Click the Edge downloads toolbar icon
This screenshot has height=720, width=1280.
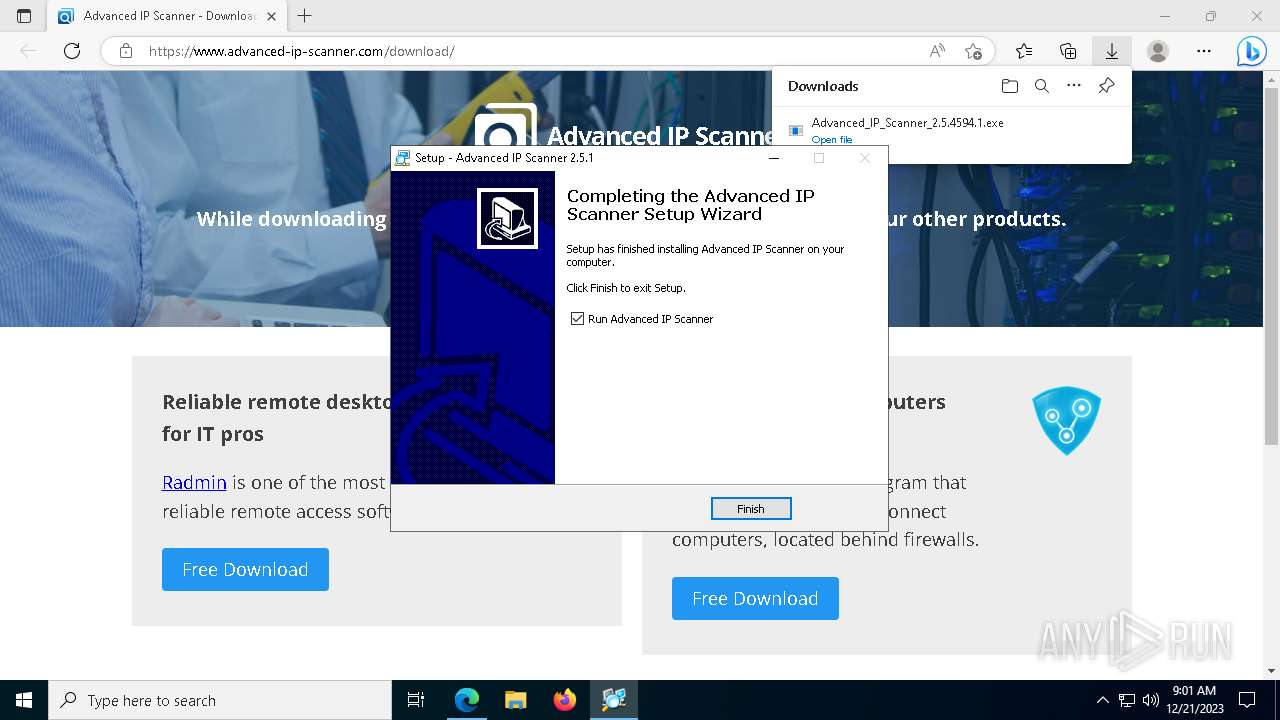1111,51
